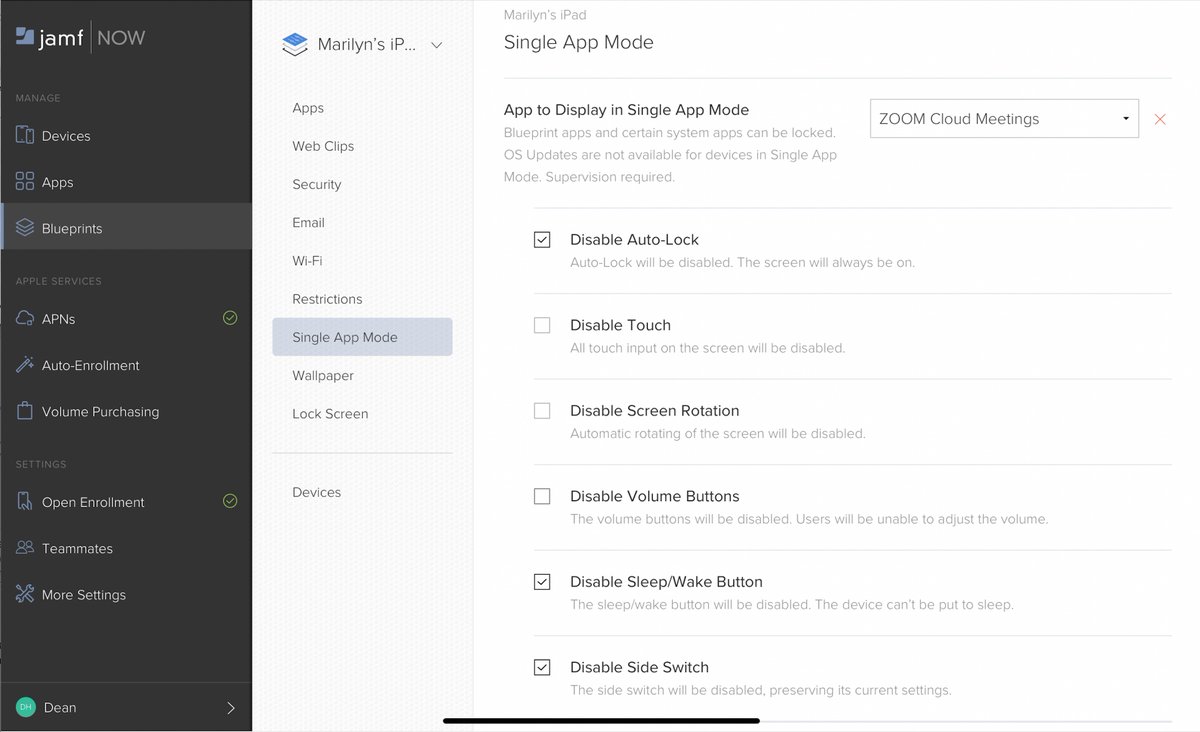This screenshot has width=1200, height=732.
Task: Check the Disable Touch box
Action: pos(542,325)
